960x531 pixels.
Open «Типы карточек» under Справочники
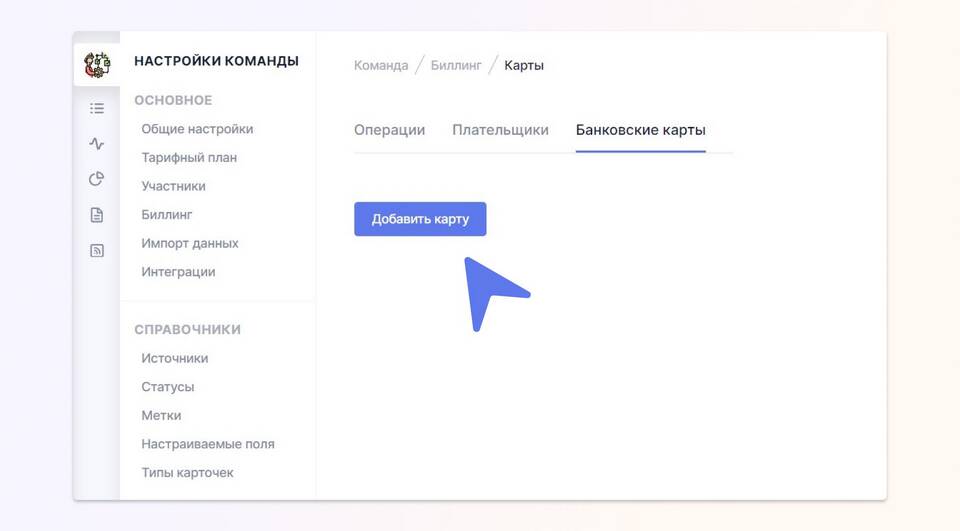(x=187, y=472)
